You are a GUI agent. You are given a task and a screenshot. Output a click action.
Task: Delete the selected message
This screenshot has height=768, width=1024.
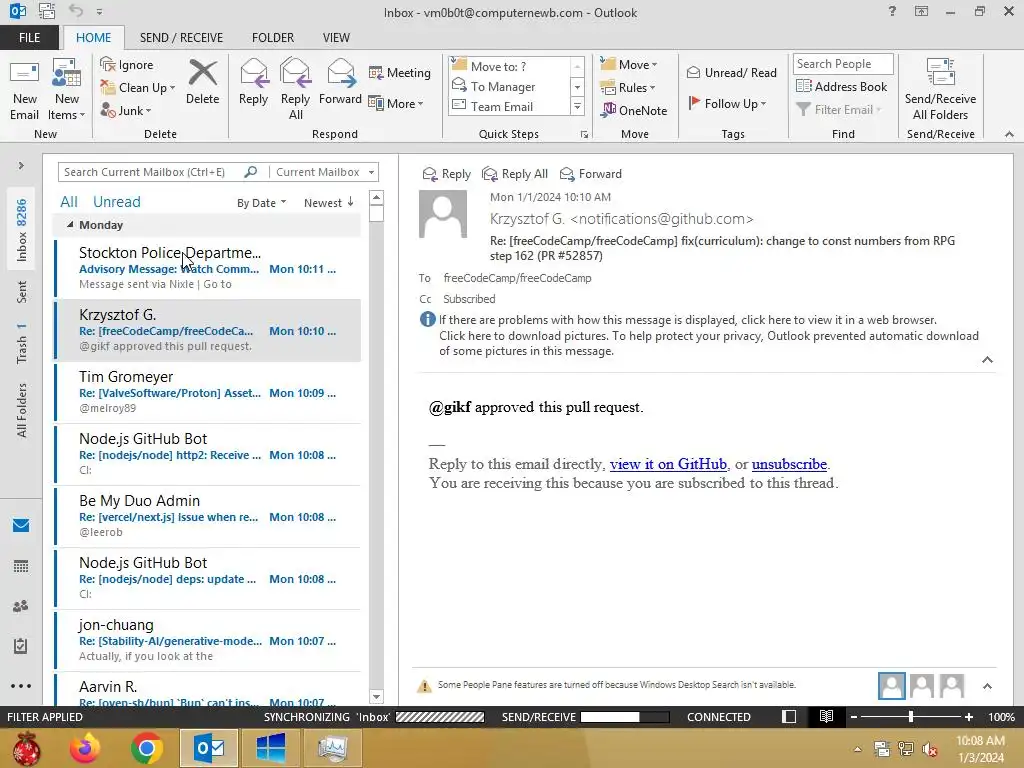click(202, 82)
